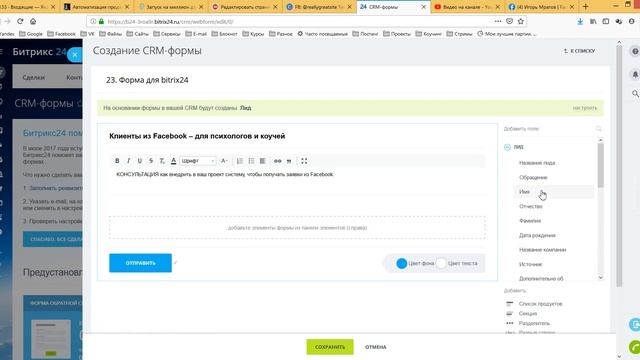Search fields with the magnifier icon

598,129
